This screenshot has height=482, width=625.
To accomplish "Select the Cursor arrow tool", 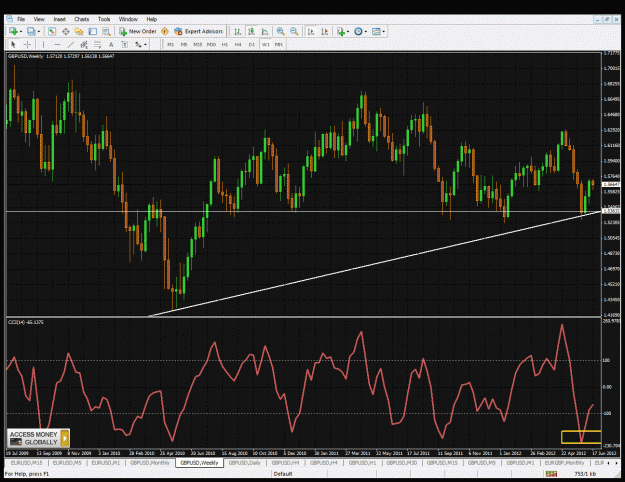I will tap(13, 44).
